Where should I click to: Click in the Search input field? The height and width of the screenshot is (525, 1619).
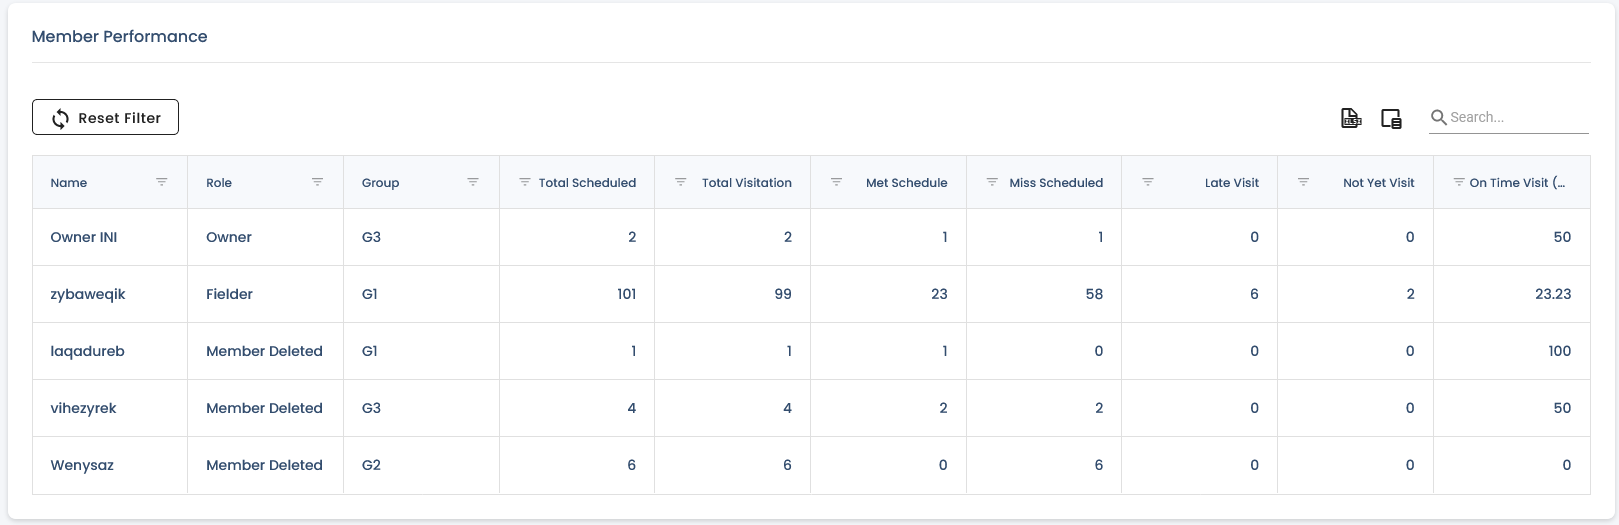[1518, 117]
